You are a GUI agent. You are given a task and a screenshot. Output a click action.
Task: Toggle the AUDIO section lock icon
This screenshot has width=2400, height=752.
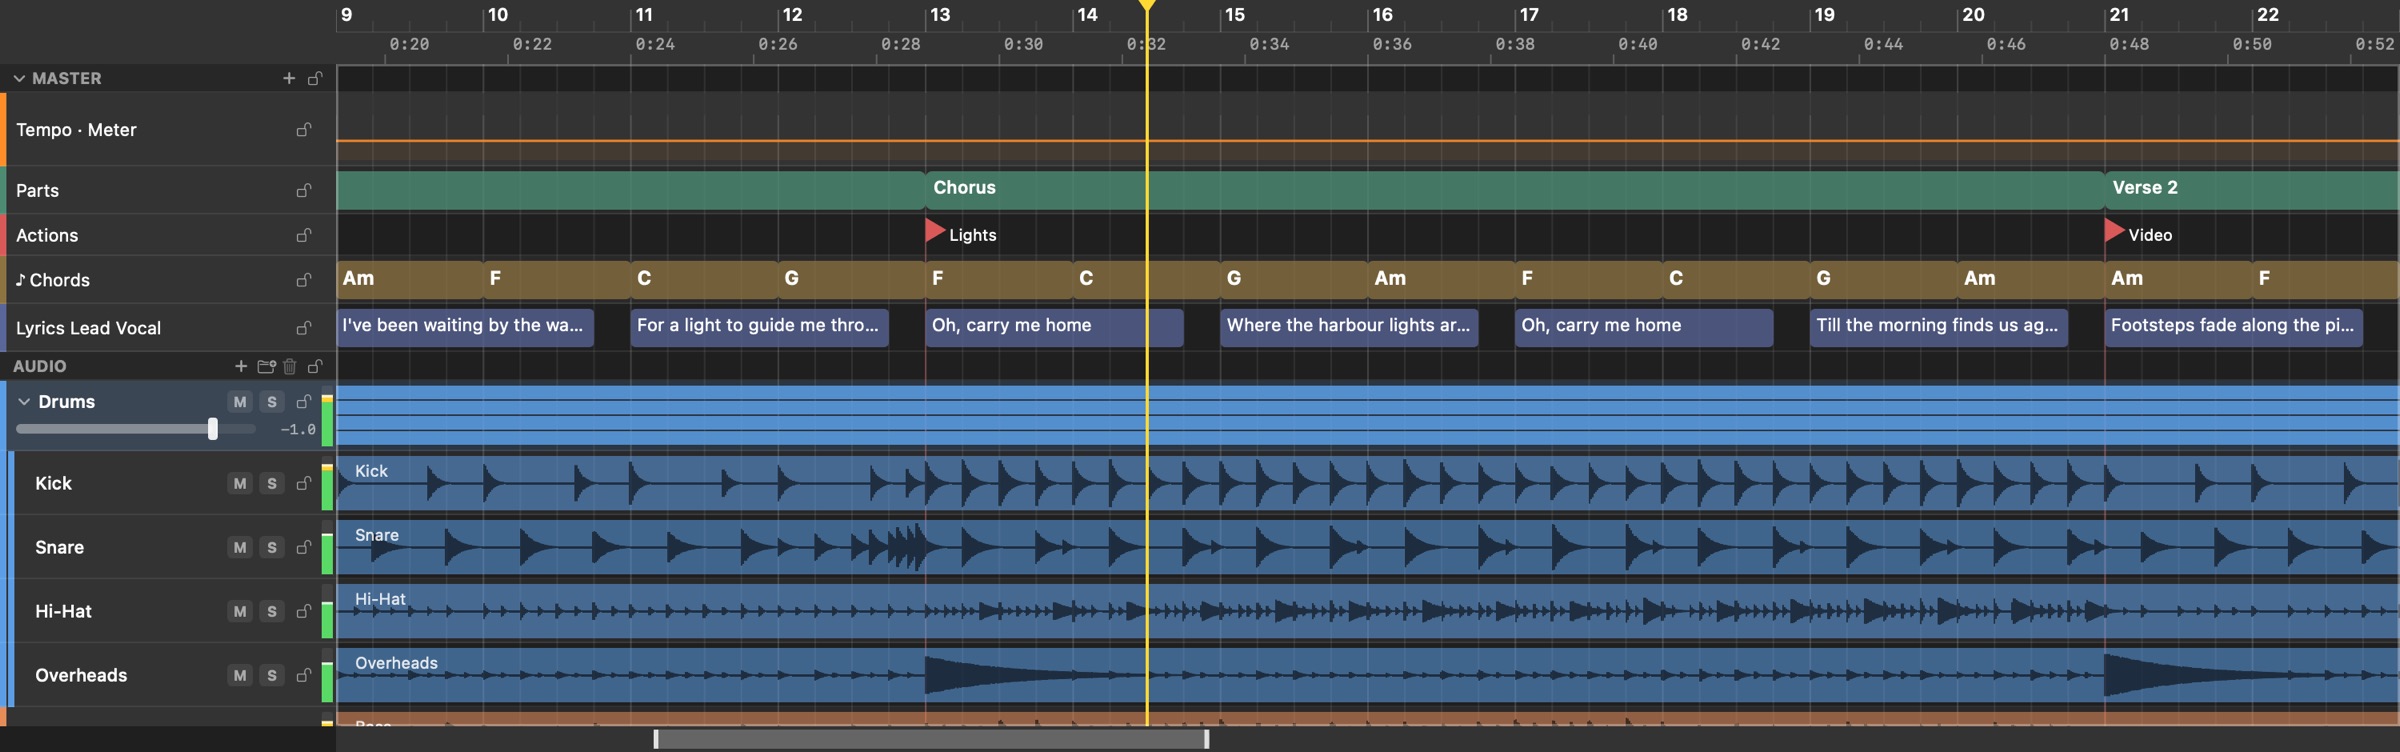coord(315,366)
